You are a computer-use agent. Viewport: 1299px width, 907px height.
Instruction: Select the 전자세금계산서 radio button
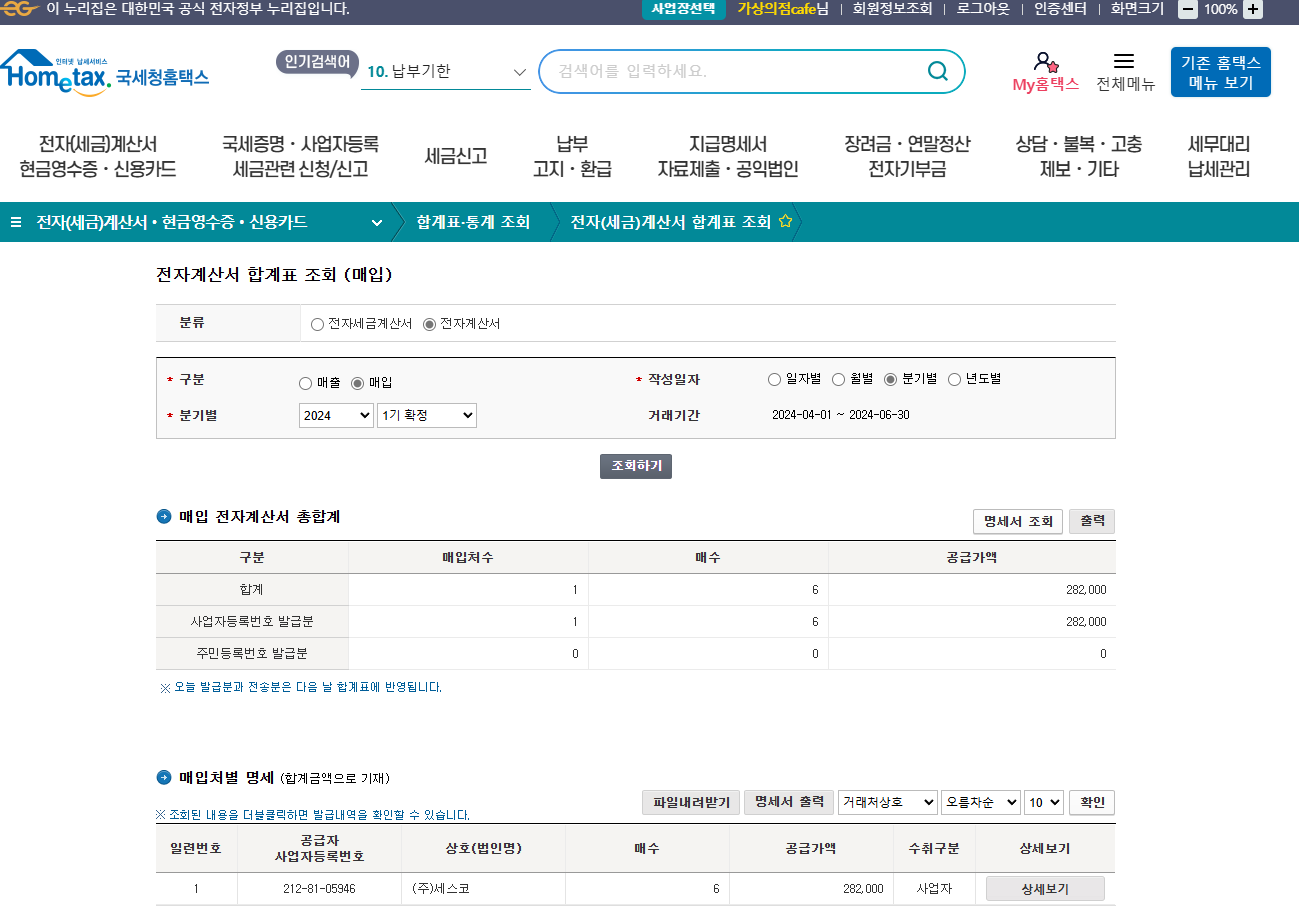click(318, 324)
